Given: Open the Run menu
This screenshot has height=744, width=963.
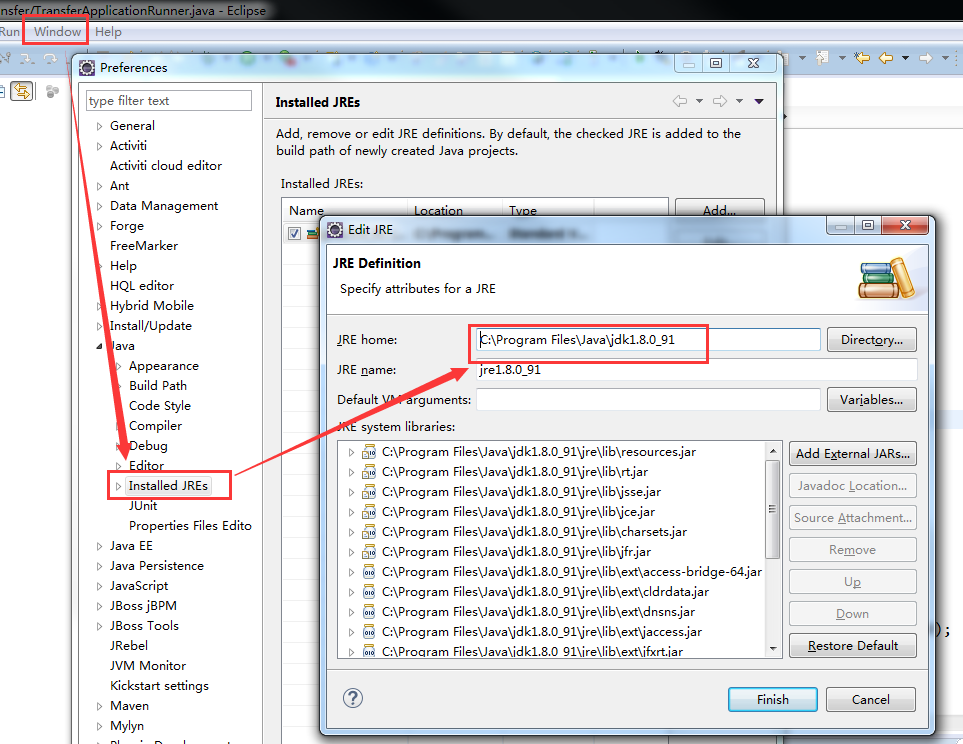Looking at the screenshot, I should pyautogui.click(x=10, y=31).
